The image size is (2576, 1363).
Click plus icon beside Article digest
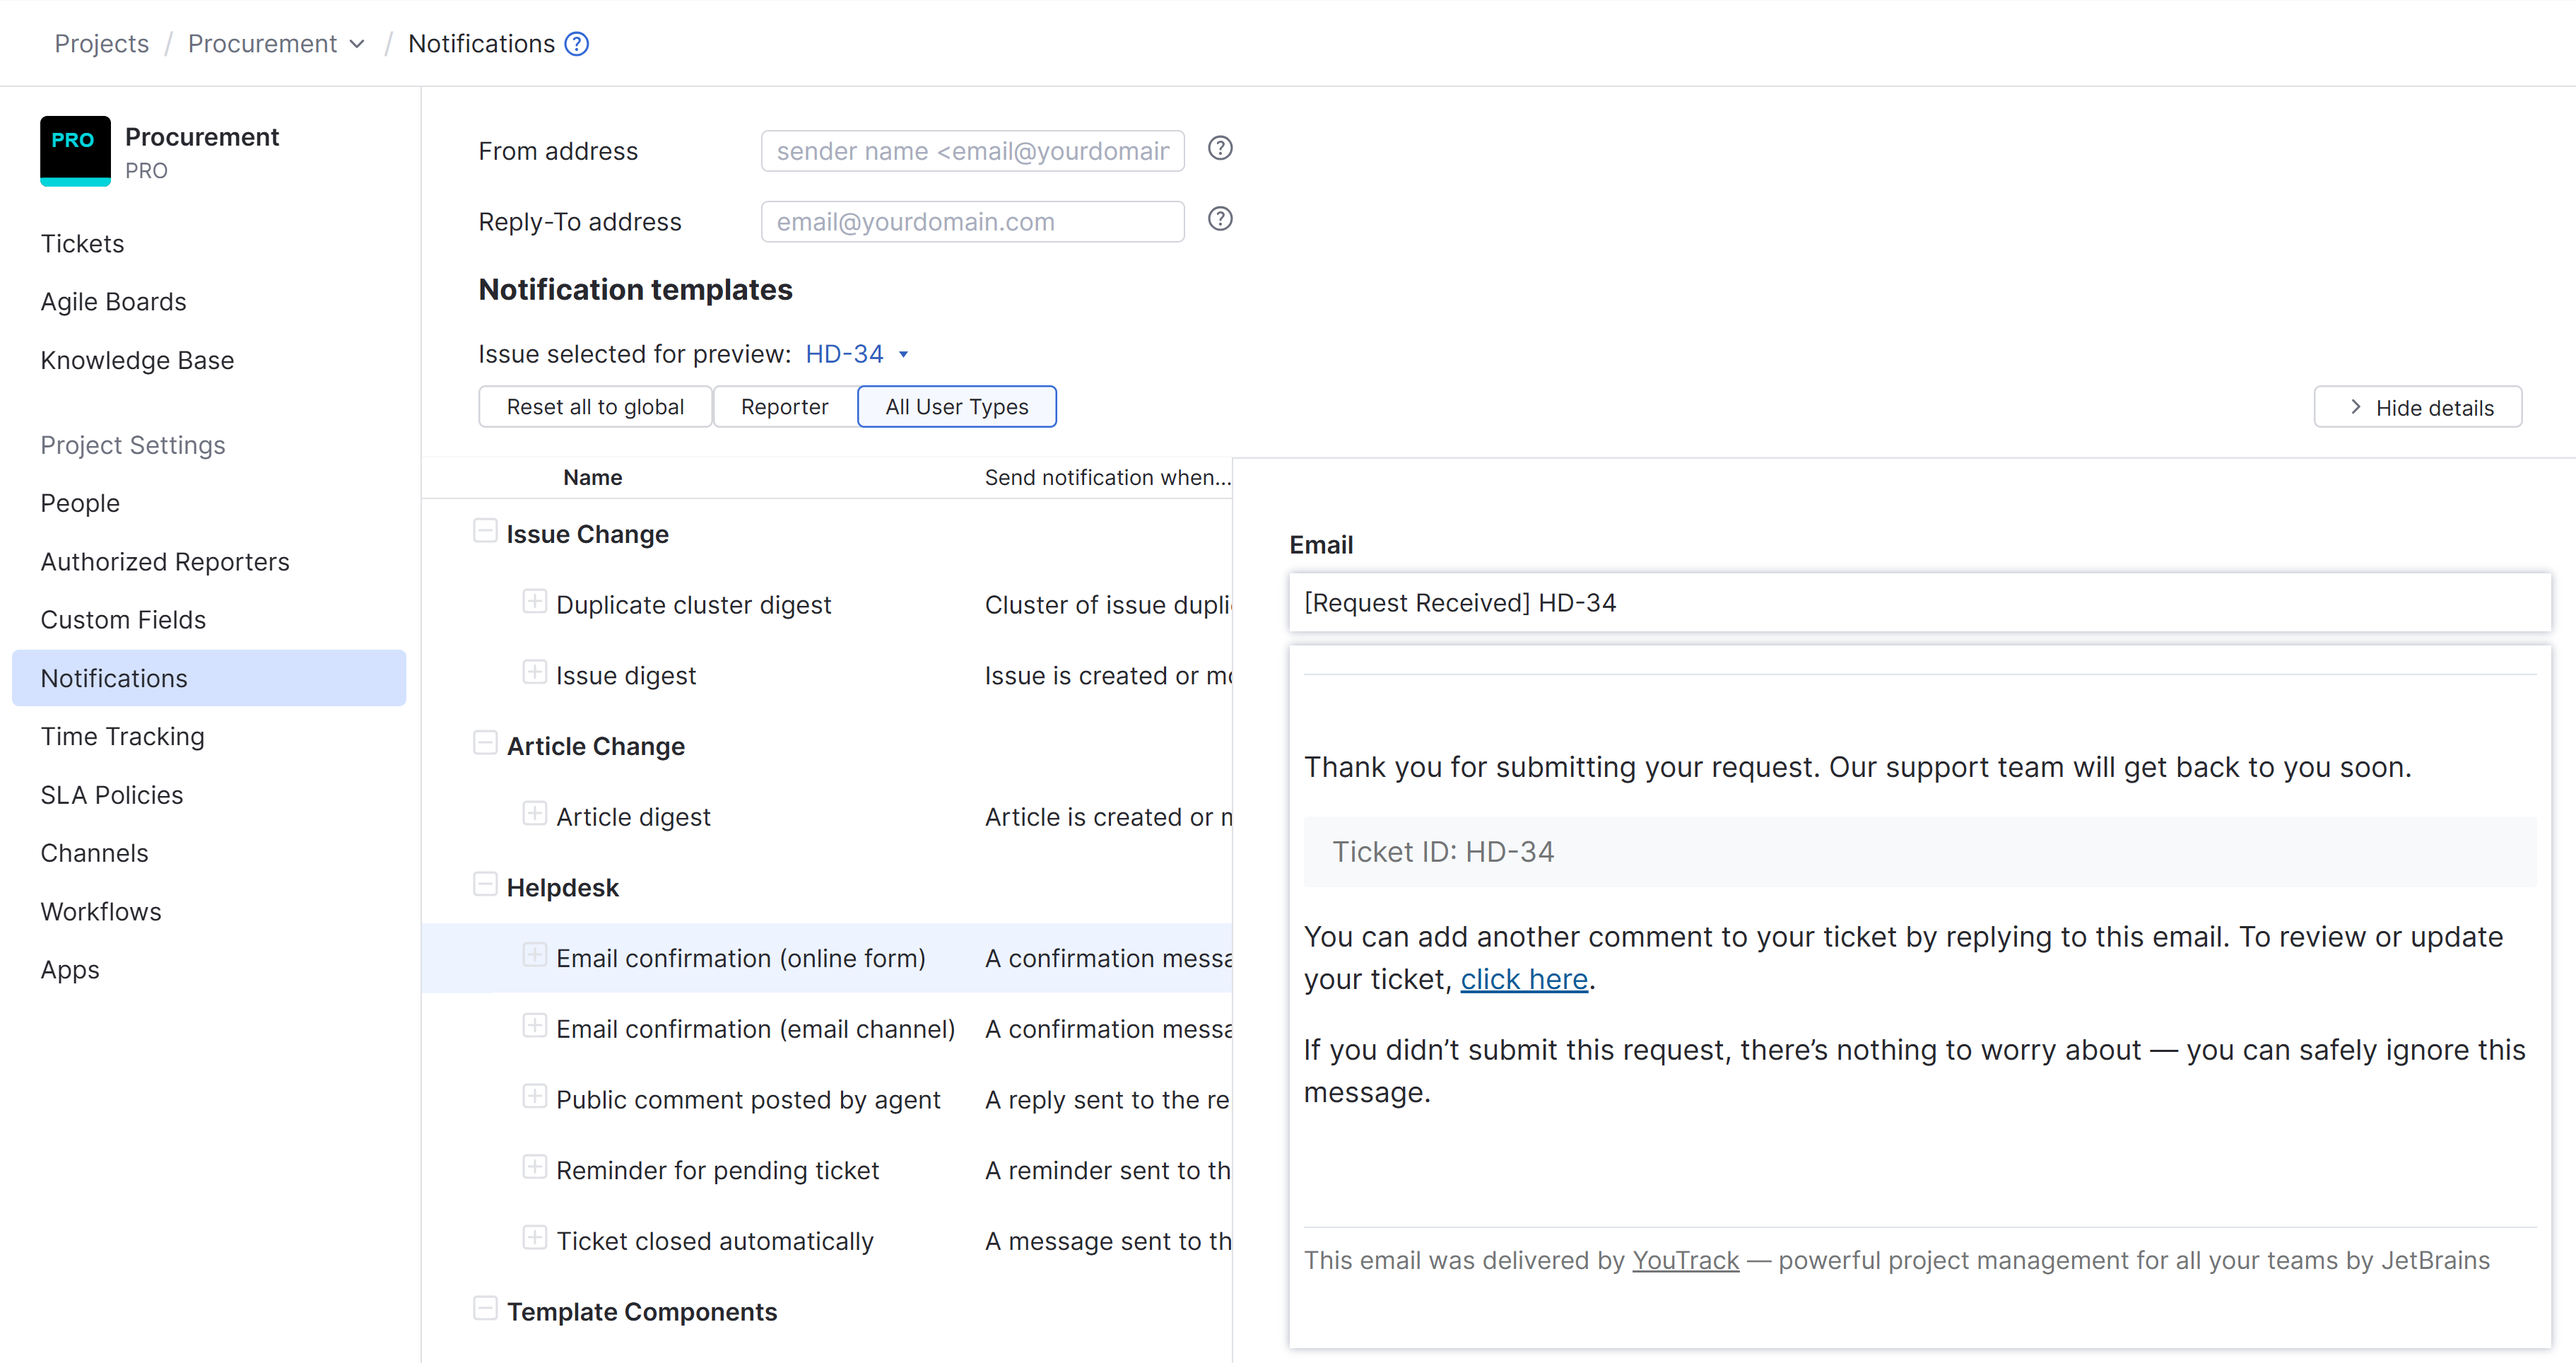click(534, 814)
